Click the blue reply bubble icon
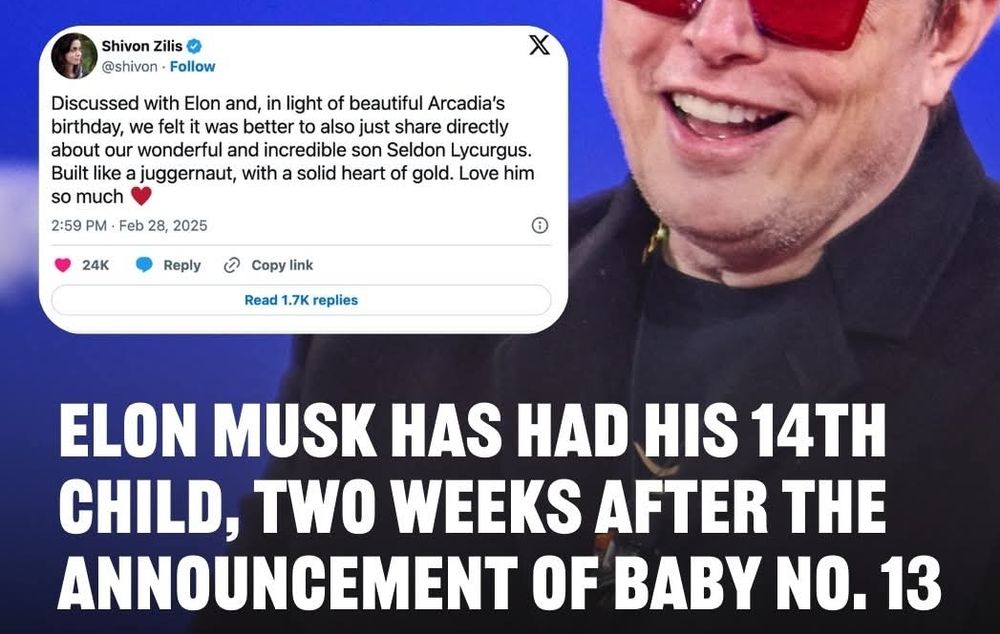This screenshot has width=1000, height=634. (x=144, y=265)
